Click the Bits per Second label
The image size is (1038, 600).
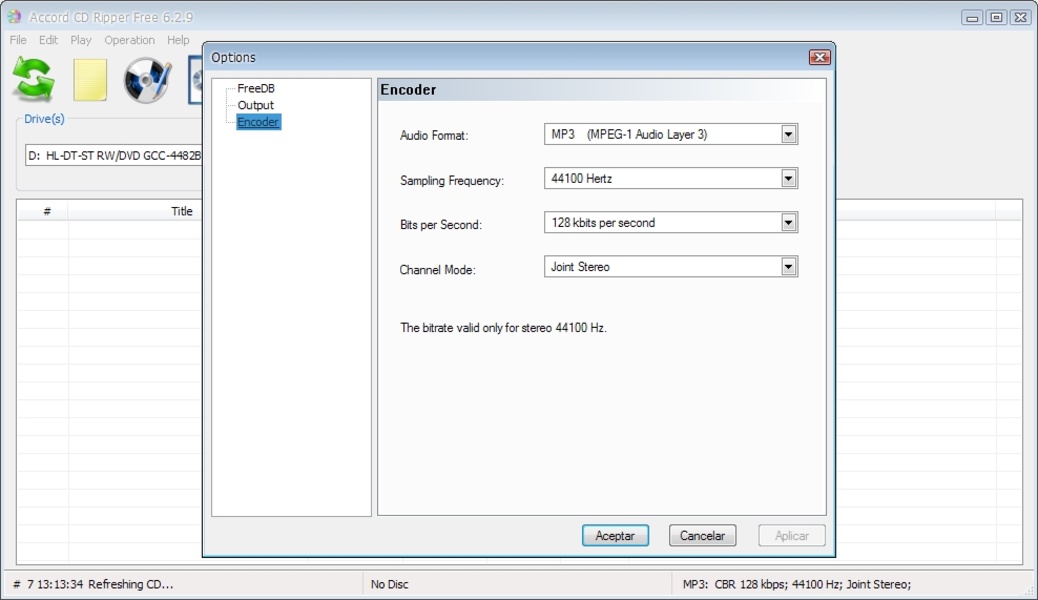tap(441, 225)
